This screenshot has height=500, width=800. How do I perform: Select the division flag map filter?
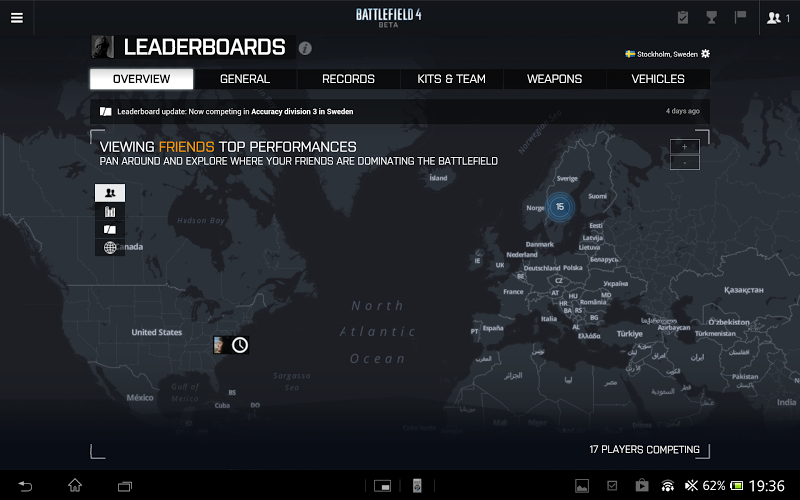tap(110, 230)
